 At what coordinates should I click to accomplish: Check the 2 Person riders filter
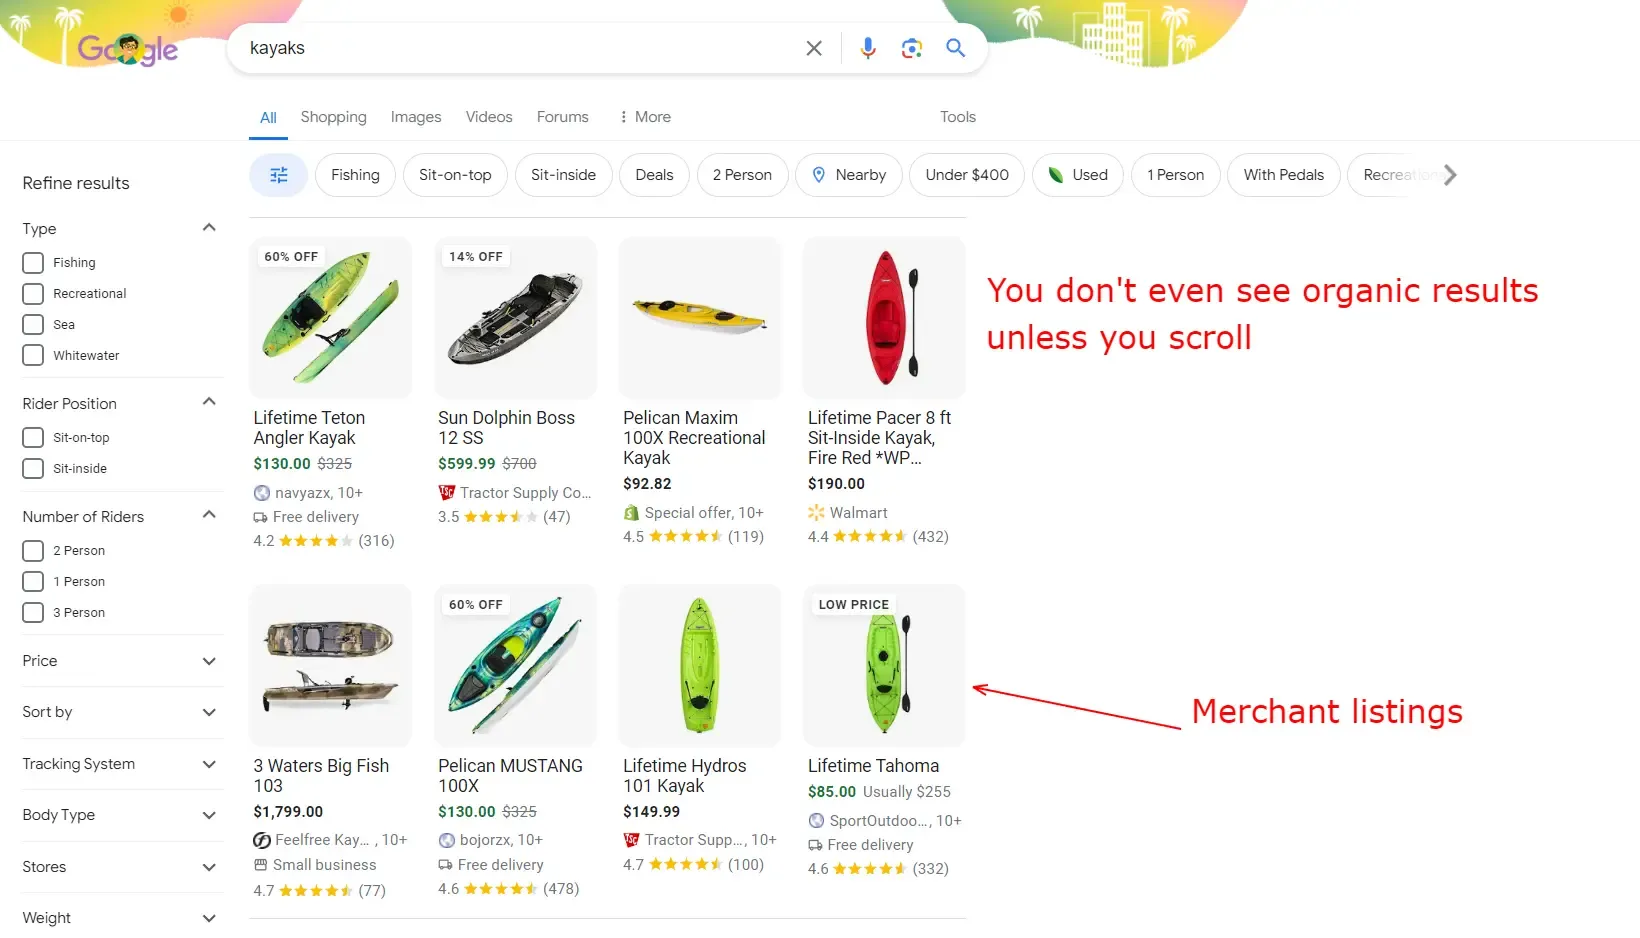pyautogui.click(x=33, y=550)
